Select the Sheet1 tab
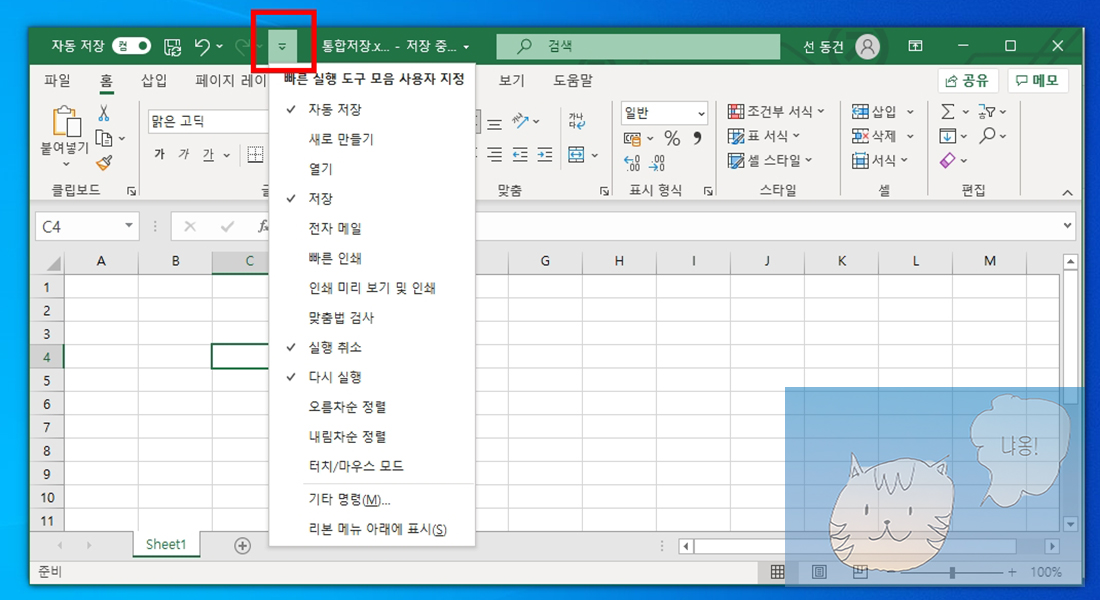The height and width of the screenshot is (600, 1100). pos(166,545)
